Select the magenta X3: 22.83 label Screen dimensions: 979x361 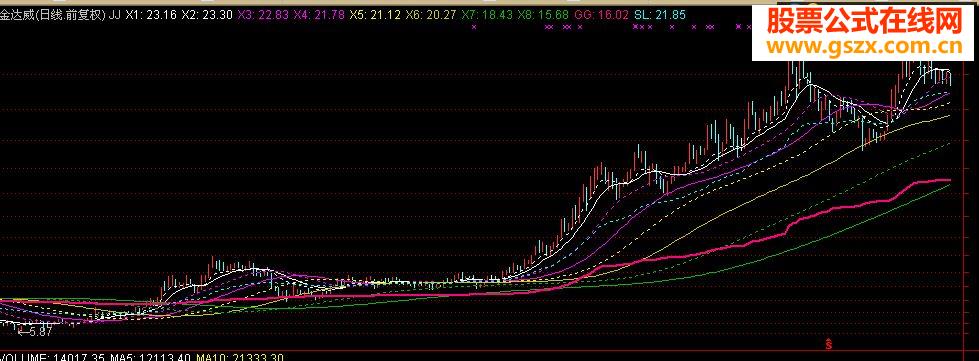click(x=264, y=15)
